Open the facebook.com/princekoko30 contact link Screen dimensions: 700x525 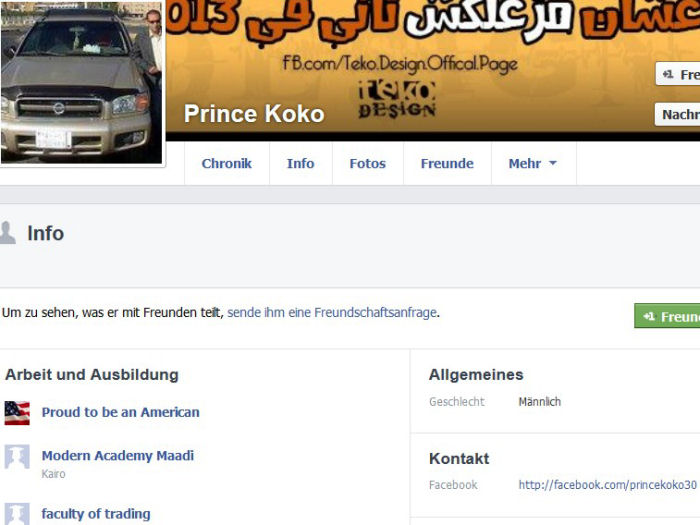pos(608,485)
